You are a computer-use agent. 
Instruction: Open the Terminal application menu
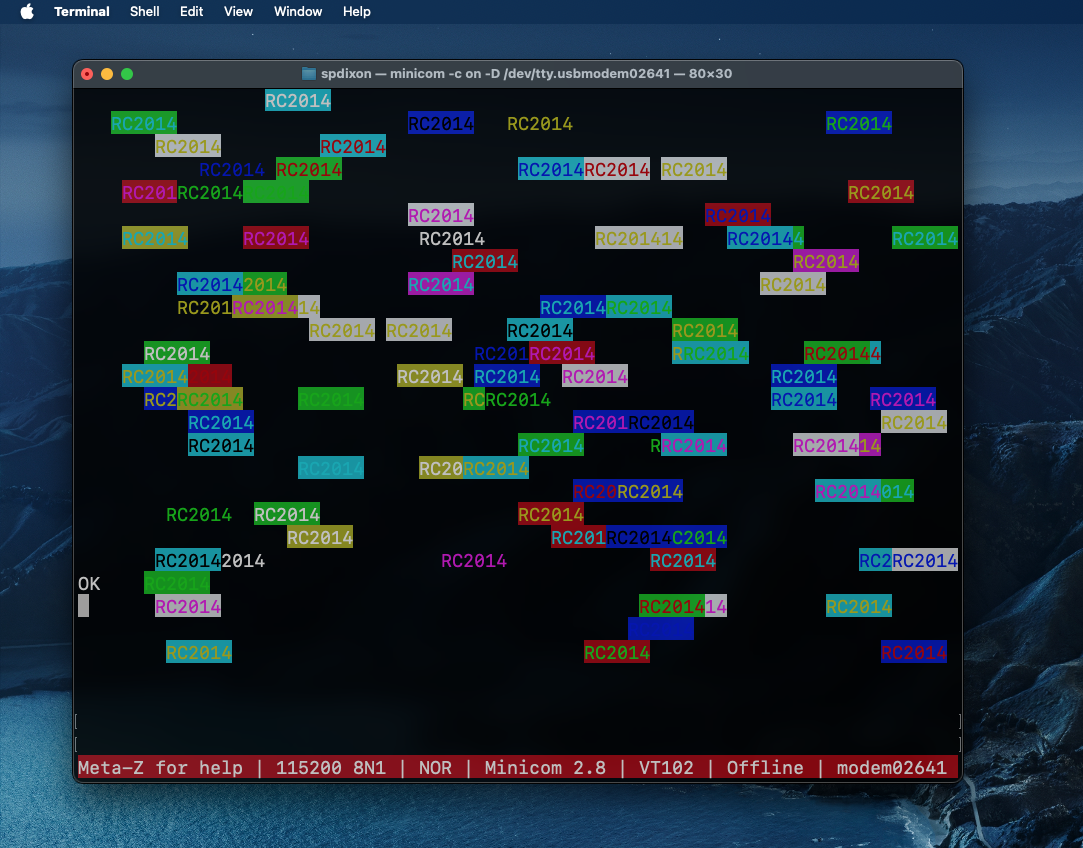pyautogui.click(x=82, y=12)
